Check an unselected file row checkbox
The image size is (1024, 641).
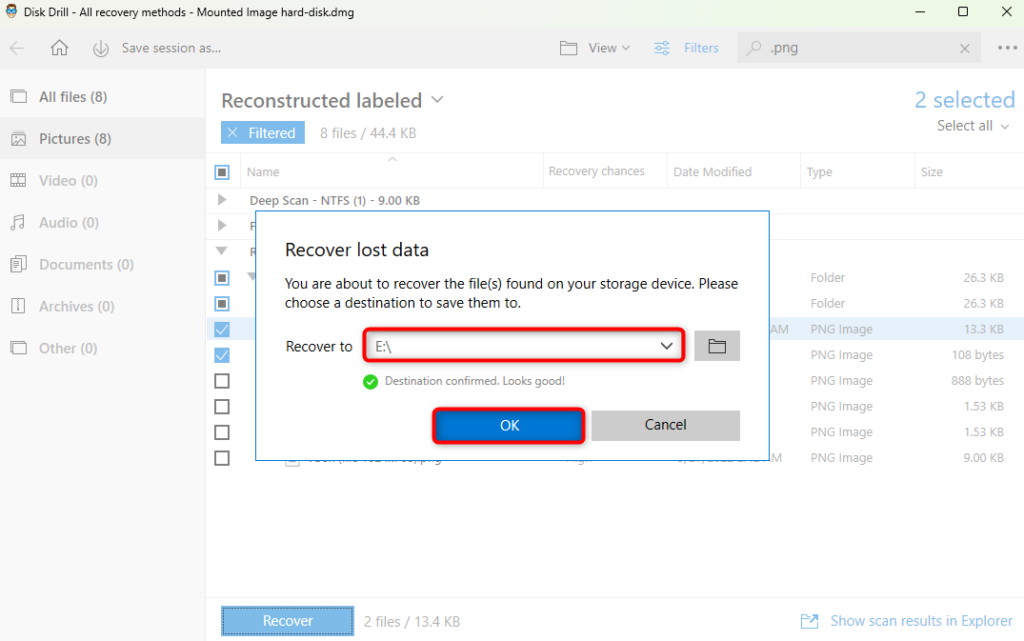(x=222, y=381)
